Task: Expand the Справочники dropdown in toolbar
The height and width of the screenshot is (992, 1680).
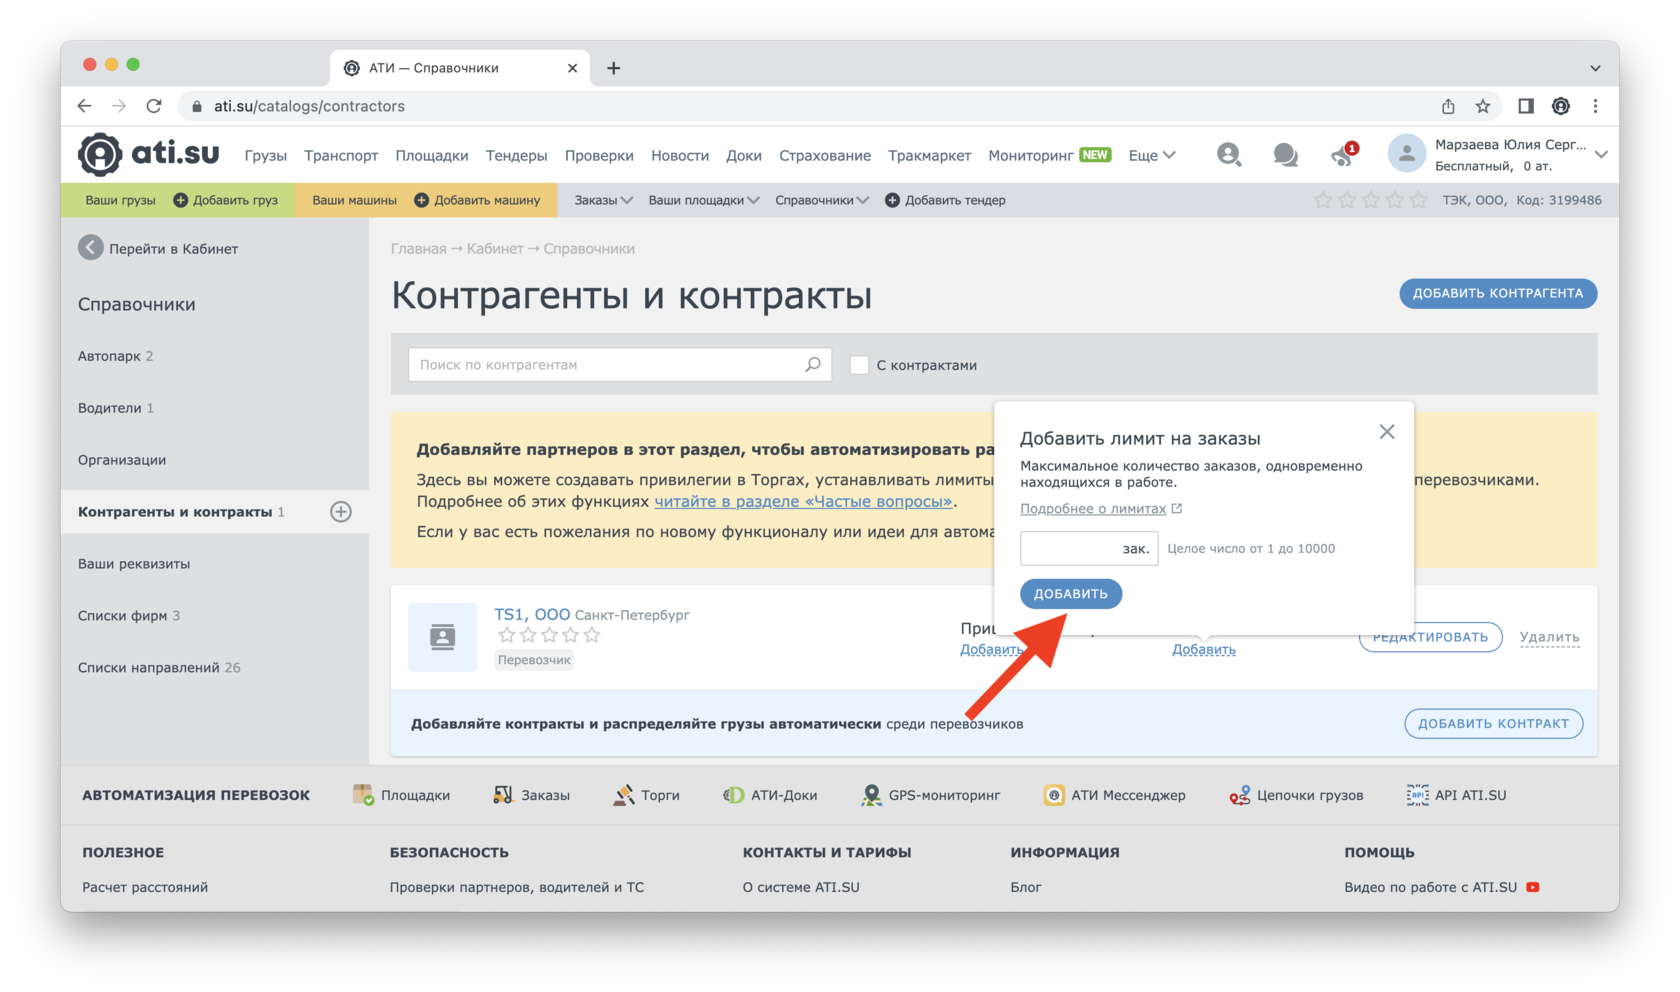Action: coord(822,200)
